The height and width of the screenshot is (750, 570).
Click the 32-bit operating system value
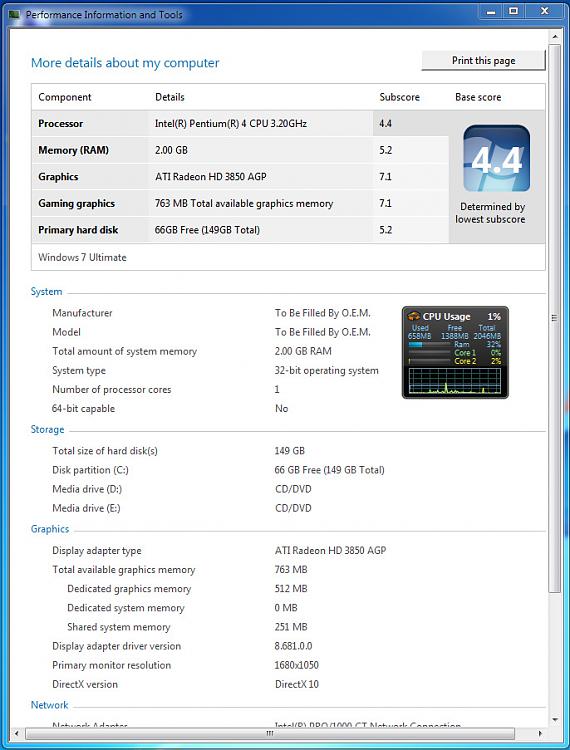(327, 370)
